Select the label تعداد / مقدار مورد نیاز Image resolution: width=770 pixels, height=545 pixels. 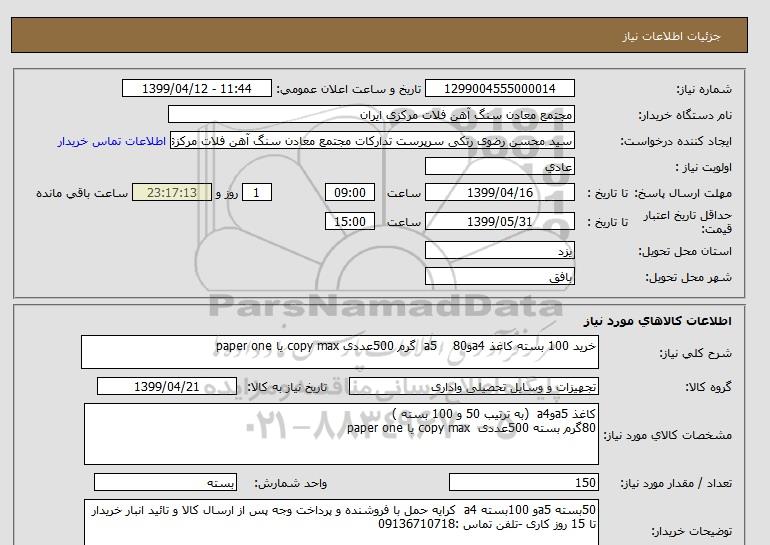click(676, 484)
